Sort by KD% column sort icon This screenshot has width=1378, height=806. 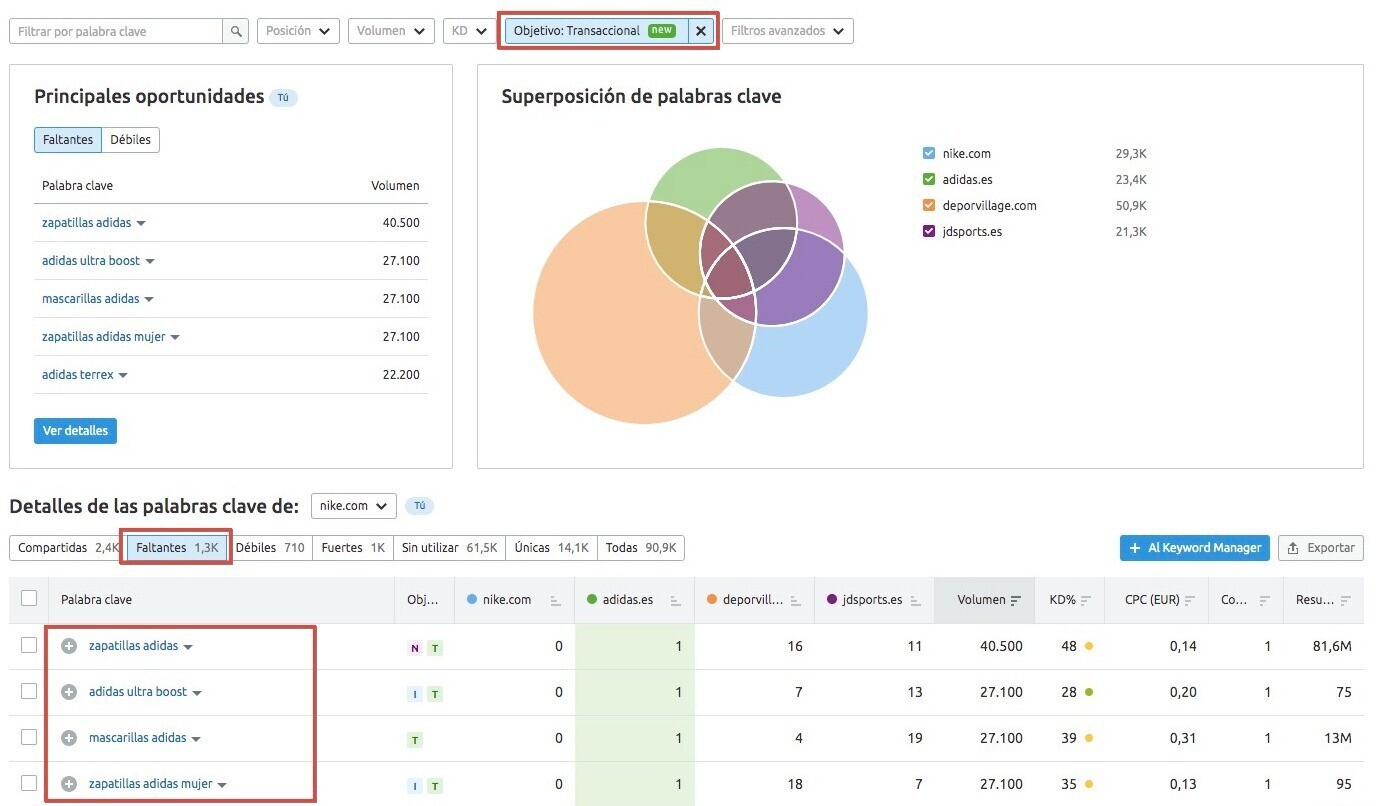click(x=1086, y=600)
